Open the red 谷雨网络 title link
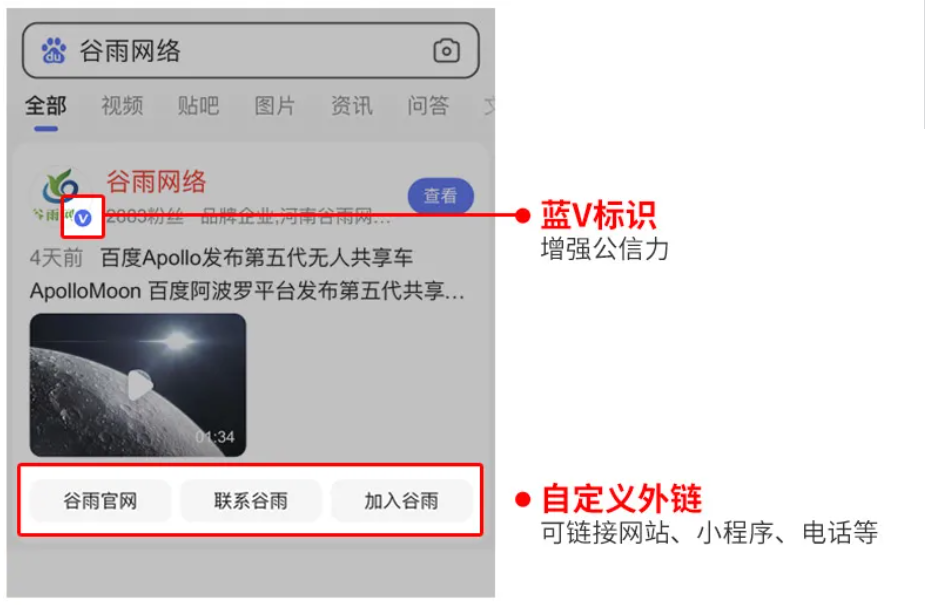The height and width of the screenshot is (605, 925). pos(156,182)
